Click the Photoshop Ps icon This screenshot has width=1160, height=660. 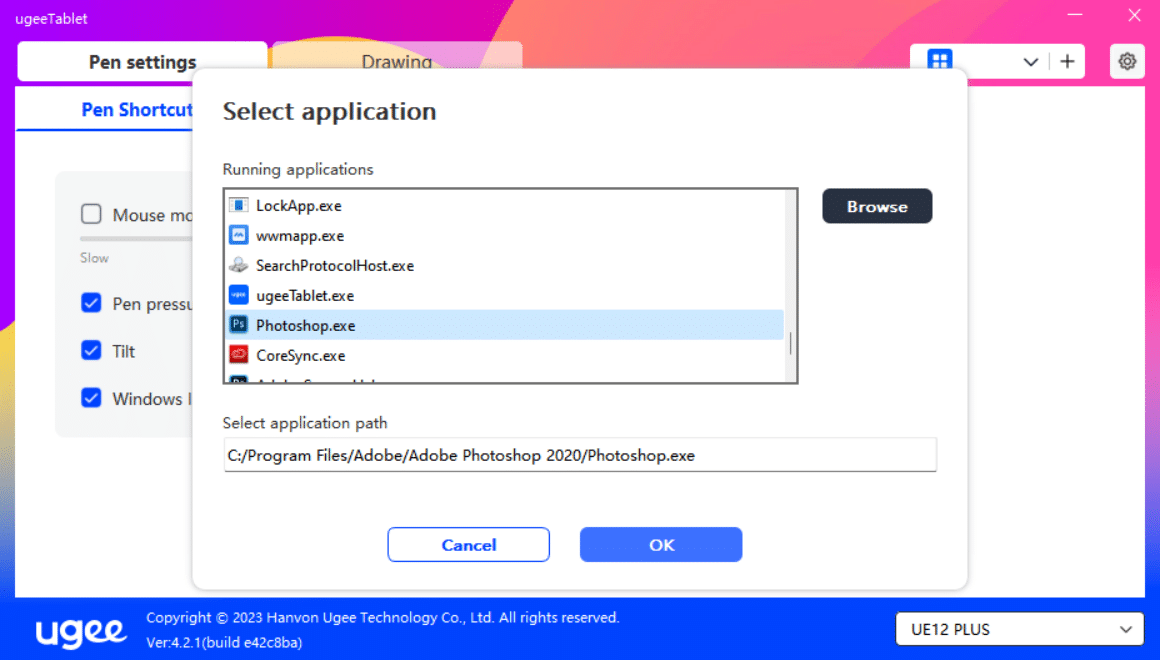click(x=238, y=325)
